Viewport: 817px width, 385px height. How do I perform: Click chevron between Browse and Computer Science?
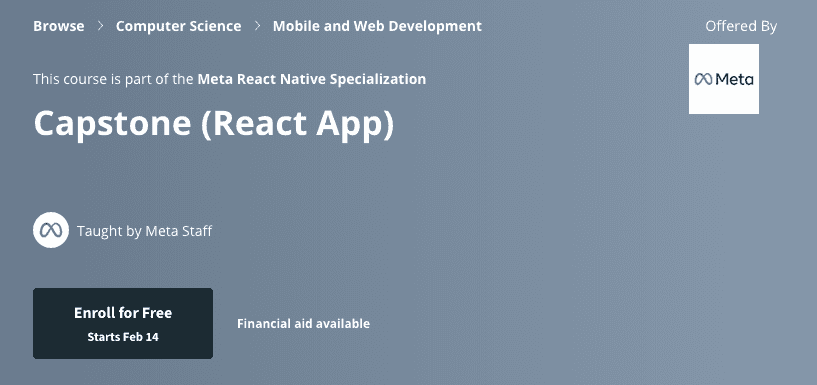point(100,26)
